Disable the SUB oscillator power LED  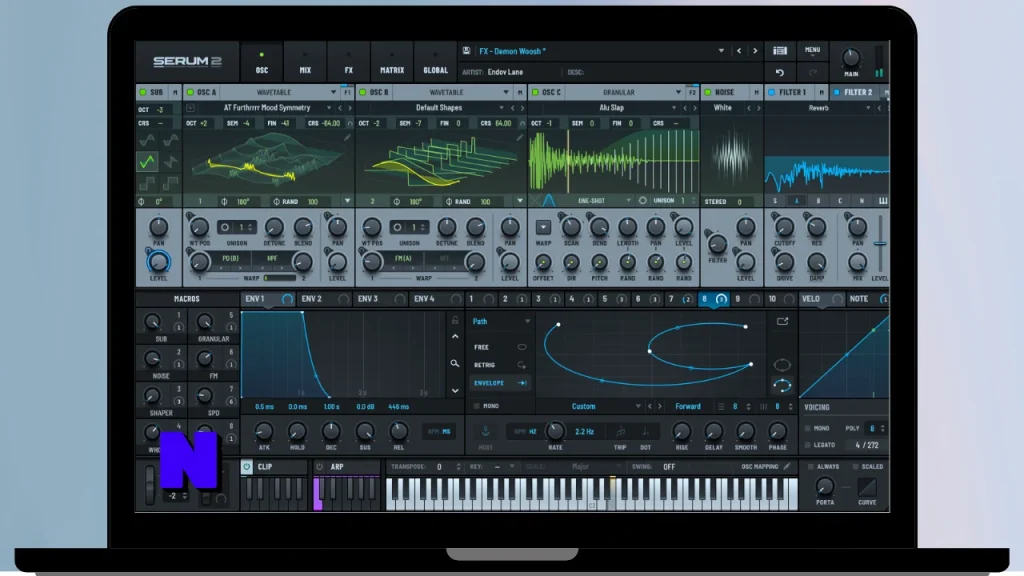[143, 92]
